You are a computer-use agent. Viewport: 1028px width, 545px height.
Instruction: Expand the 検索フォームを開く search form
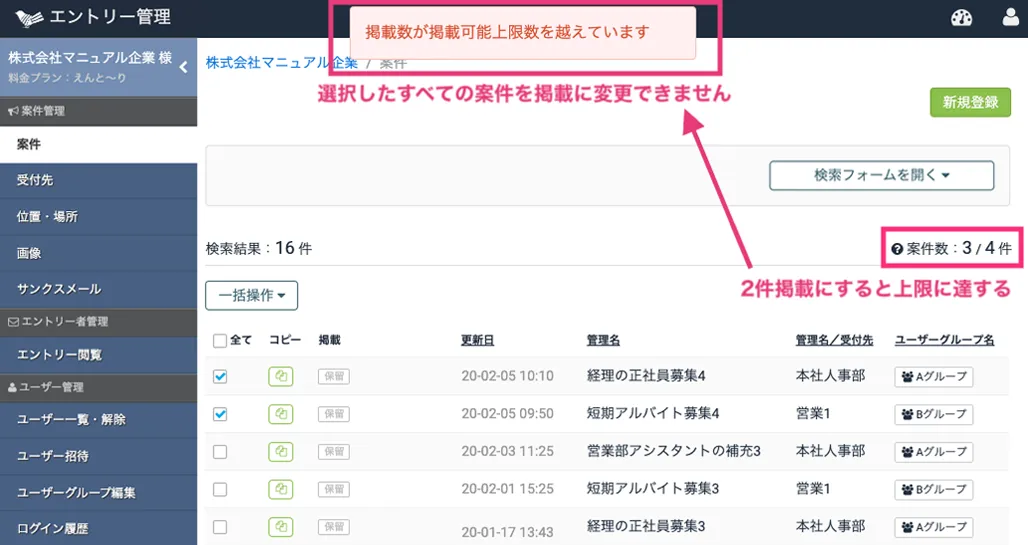[881, 175]
